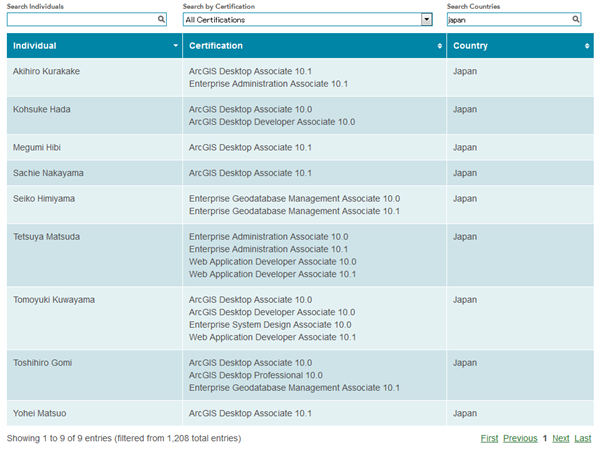Click Japan in Kohsuke Hada's row
The image size is (600, 450).
point(465,109)
